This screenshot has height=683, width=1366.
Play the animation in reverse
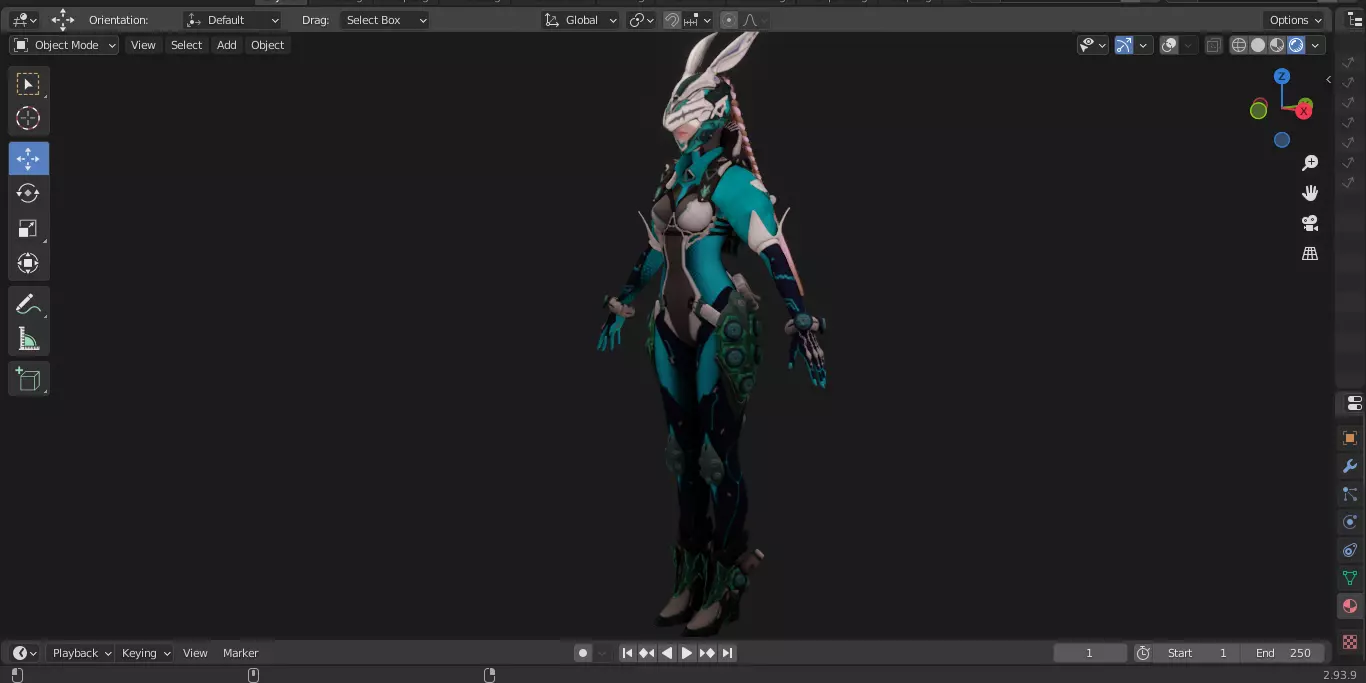[667, 653]
